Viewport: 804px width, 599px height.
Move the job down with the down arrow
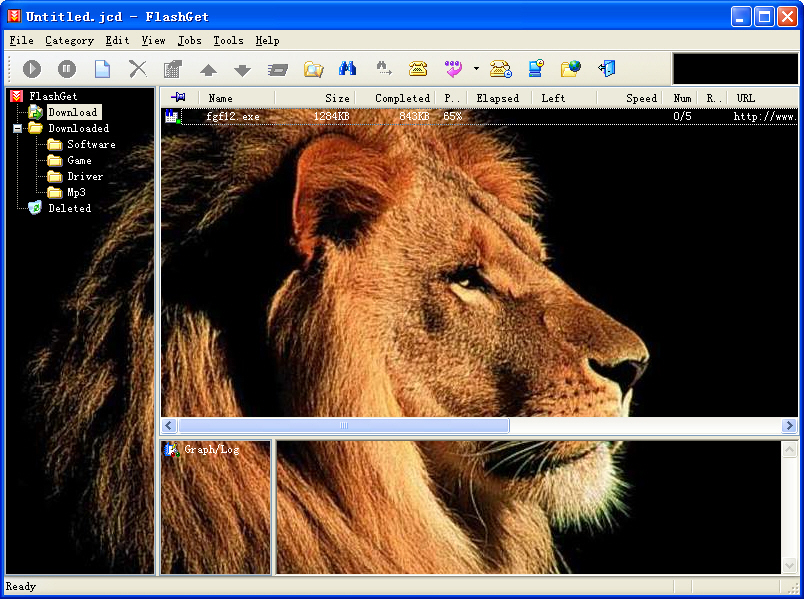click(243, 70)
